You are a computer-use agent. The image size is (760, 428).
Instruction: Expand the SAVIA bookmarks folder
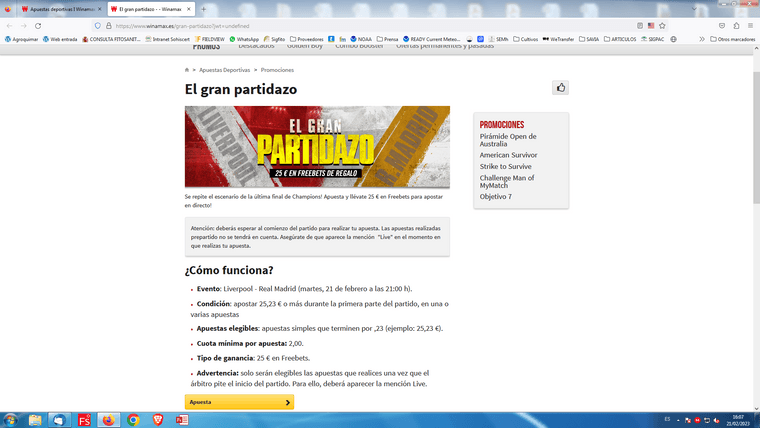[x=589, y=39]
